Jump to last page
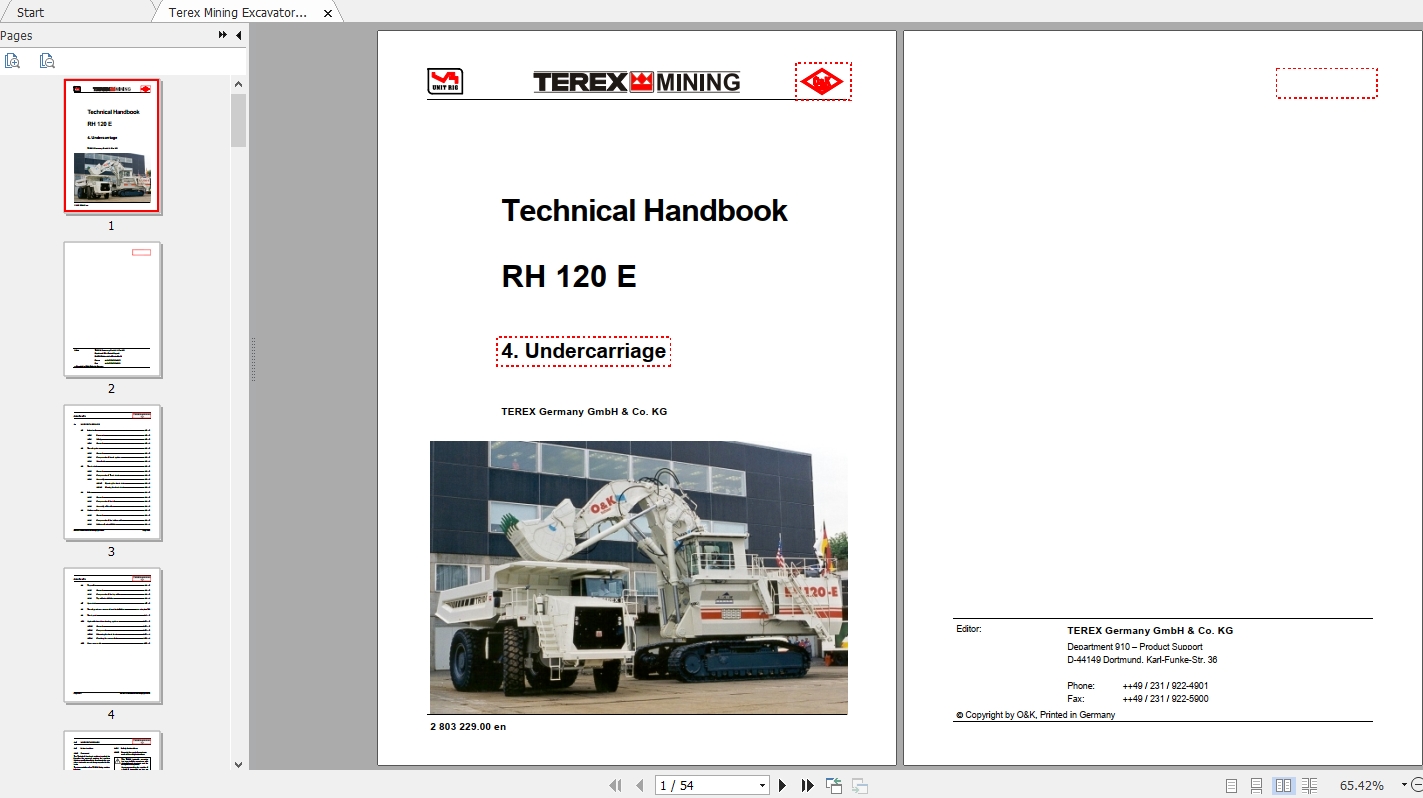The image size is (1423, 798). pyautogui.click(x=807, y=786)
